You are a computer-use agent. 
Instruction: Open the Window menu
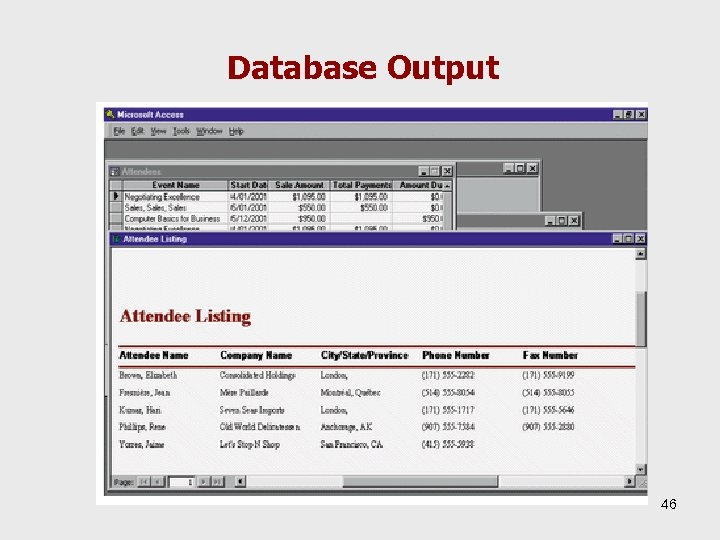(x=209, y=131)
